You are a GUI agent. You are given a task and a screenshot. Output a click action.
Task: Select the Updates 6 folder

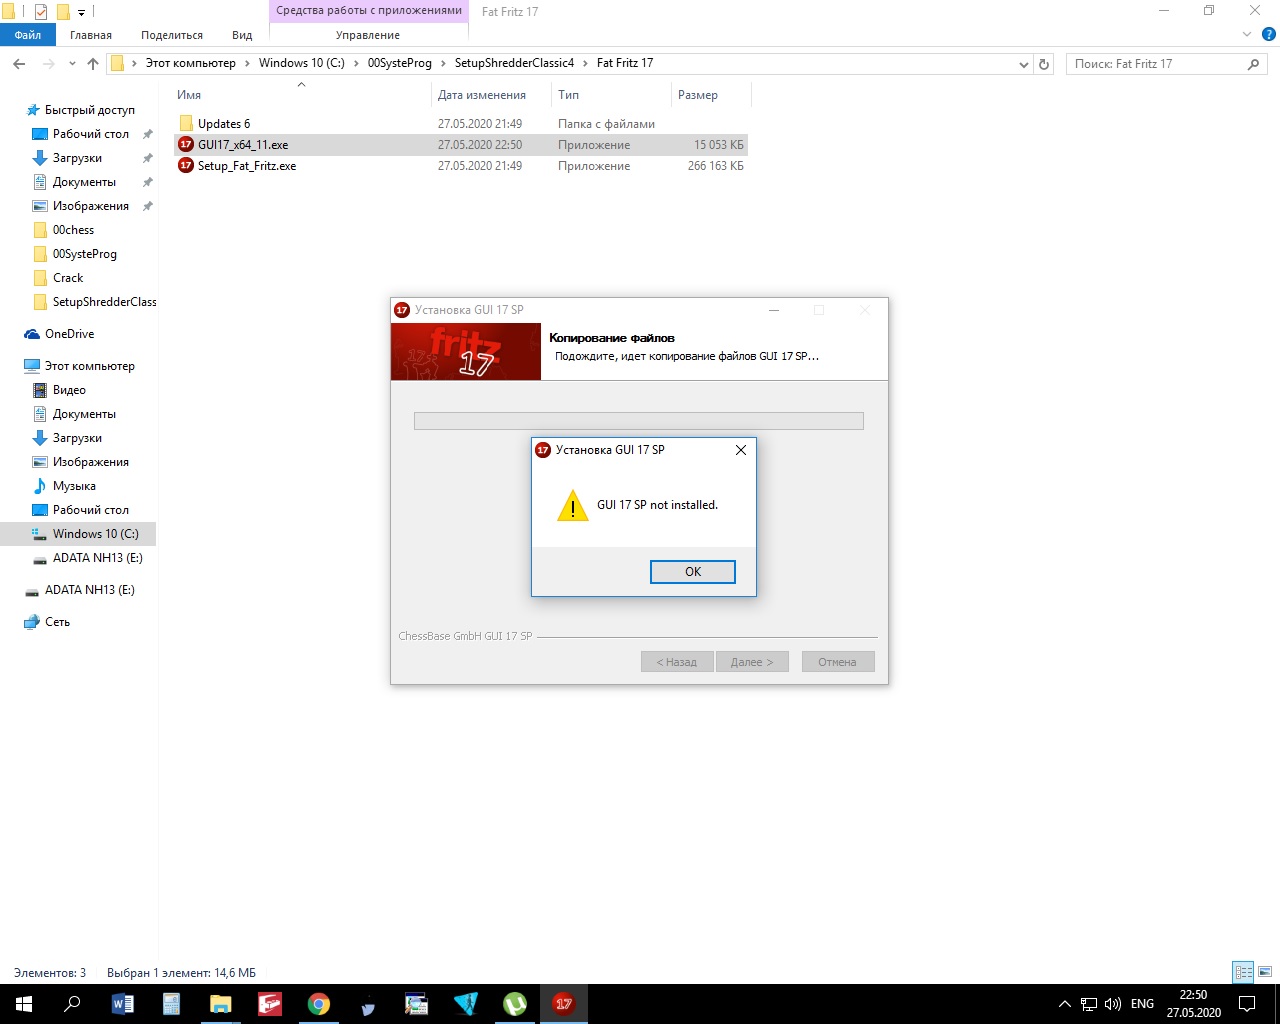pyautogui.click(x=224, y=124)
